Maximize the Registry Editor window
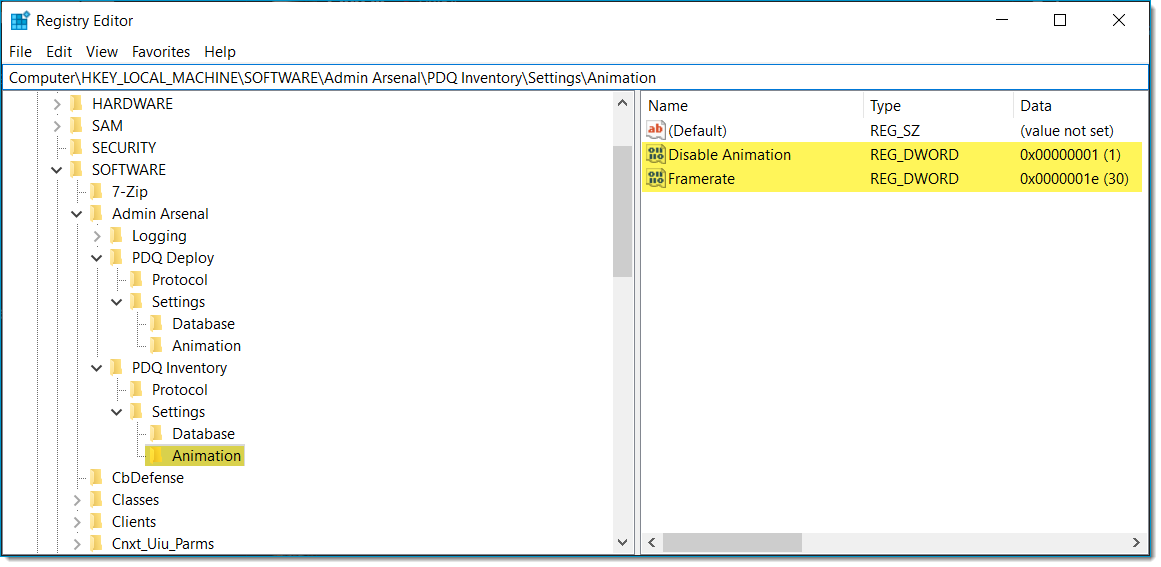The width and height of the screenshot is (1161, 567). click(1060, 21)
